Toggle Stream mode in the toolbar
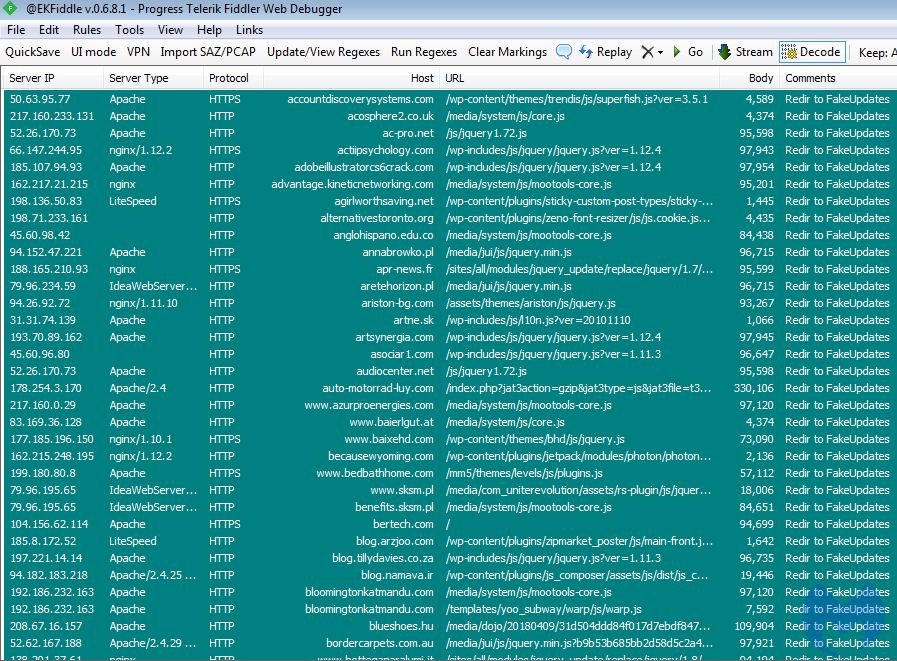The width and height of the screenshot is (897, 661). (x=745, y=52)
